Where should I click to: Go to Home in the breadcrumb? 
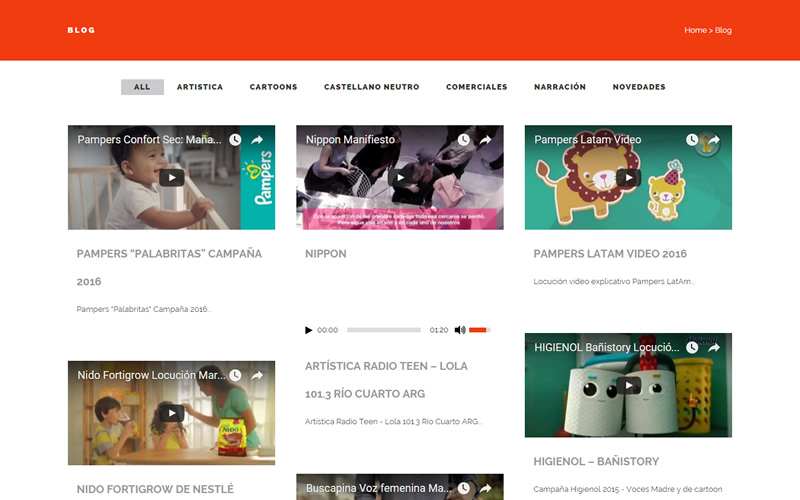[x=695, y=31]
